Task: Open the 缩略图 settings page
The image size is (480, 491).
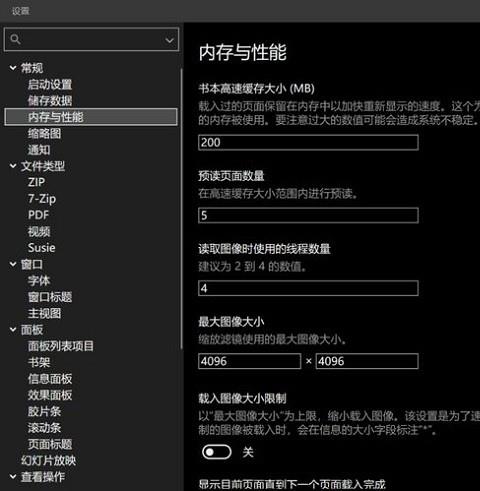Action: coord(44,133)
